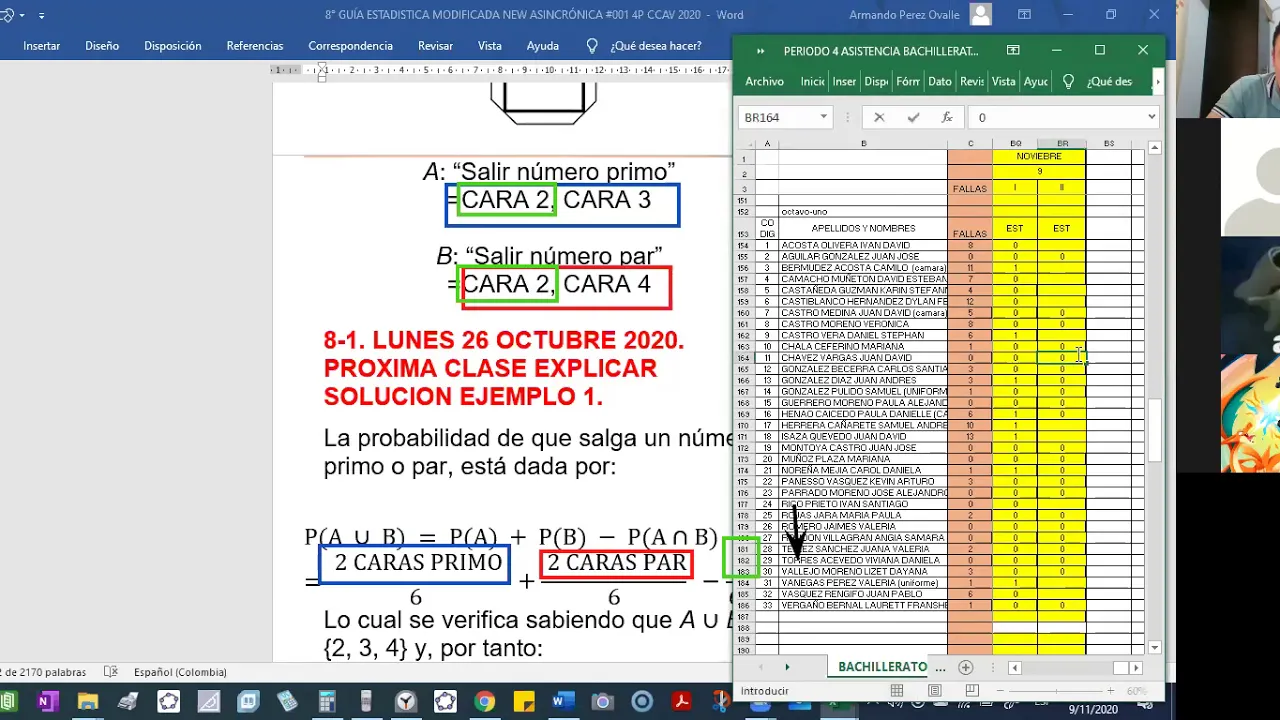Click Excel zoom in plus icon

(x=1110, y=691)
